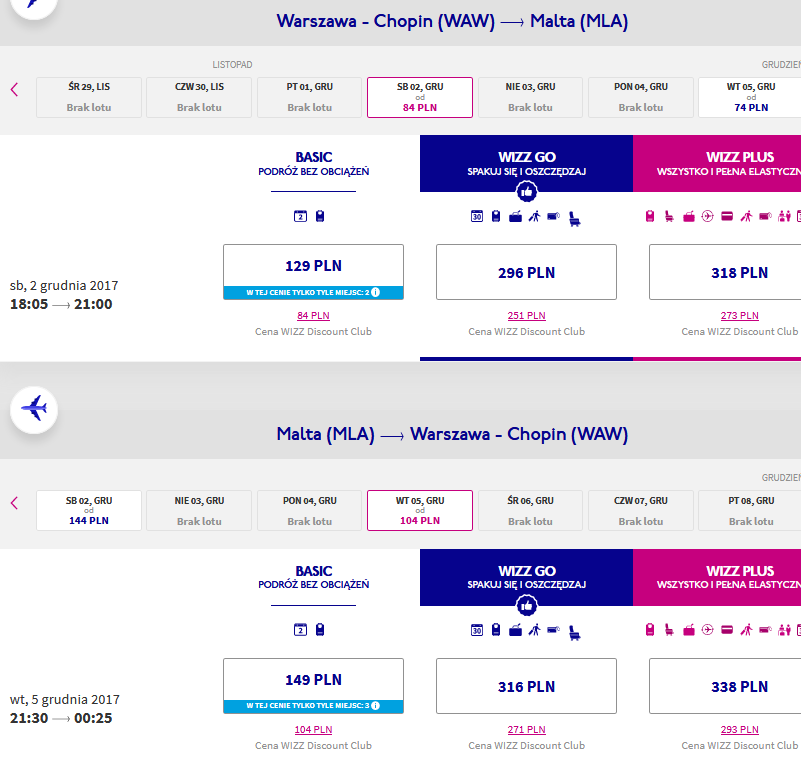This screenshot has width=801, height=757.
Task: Select return date ŚR 06, GRU
Action: 530,510
